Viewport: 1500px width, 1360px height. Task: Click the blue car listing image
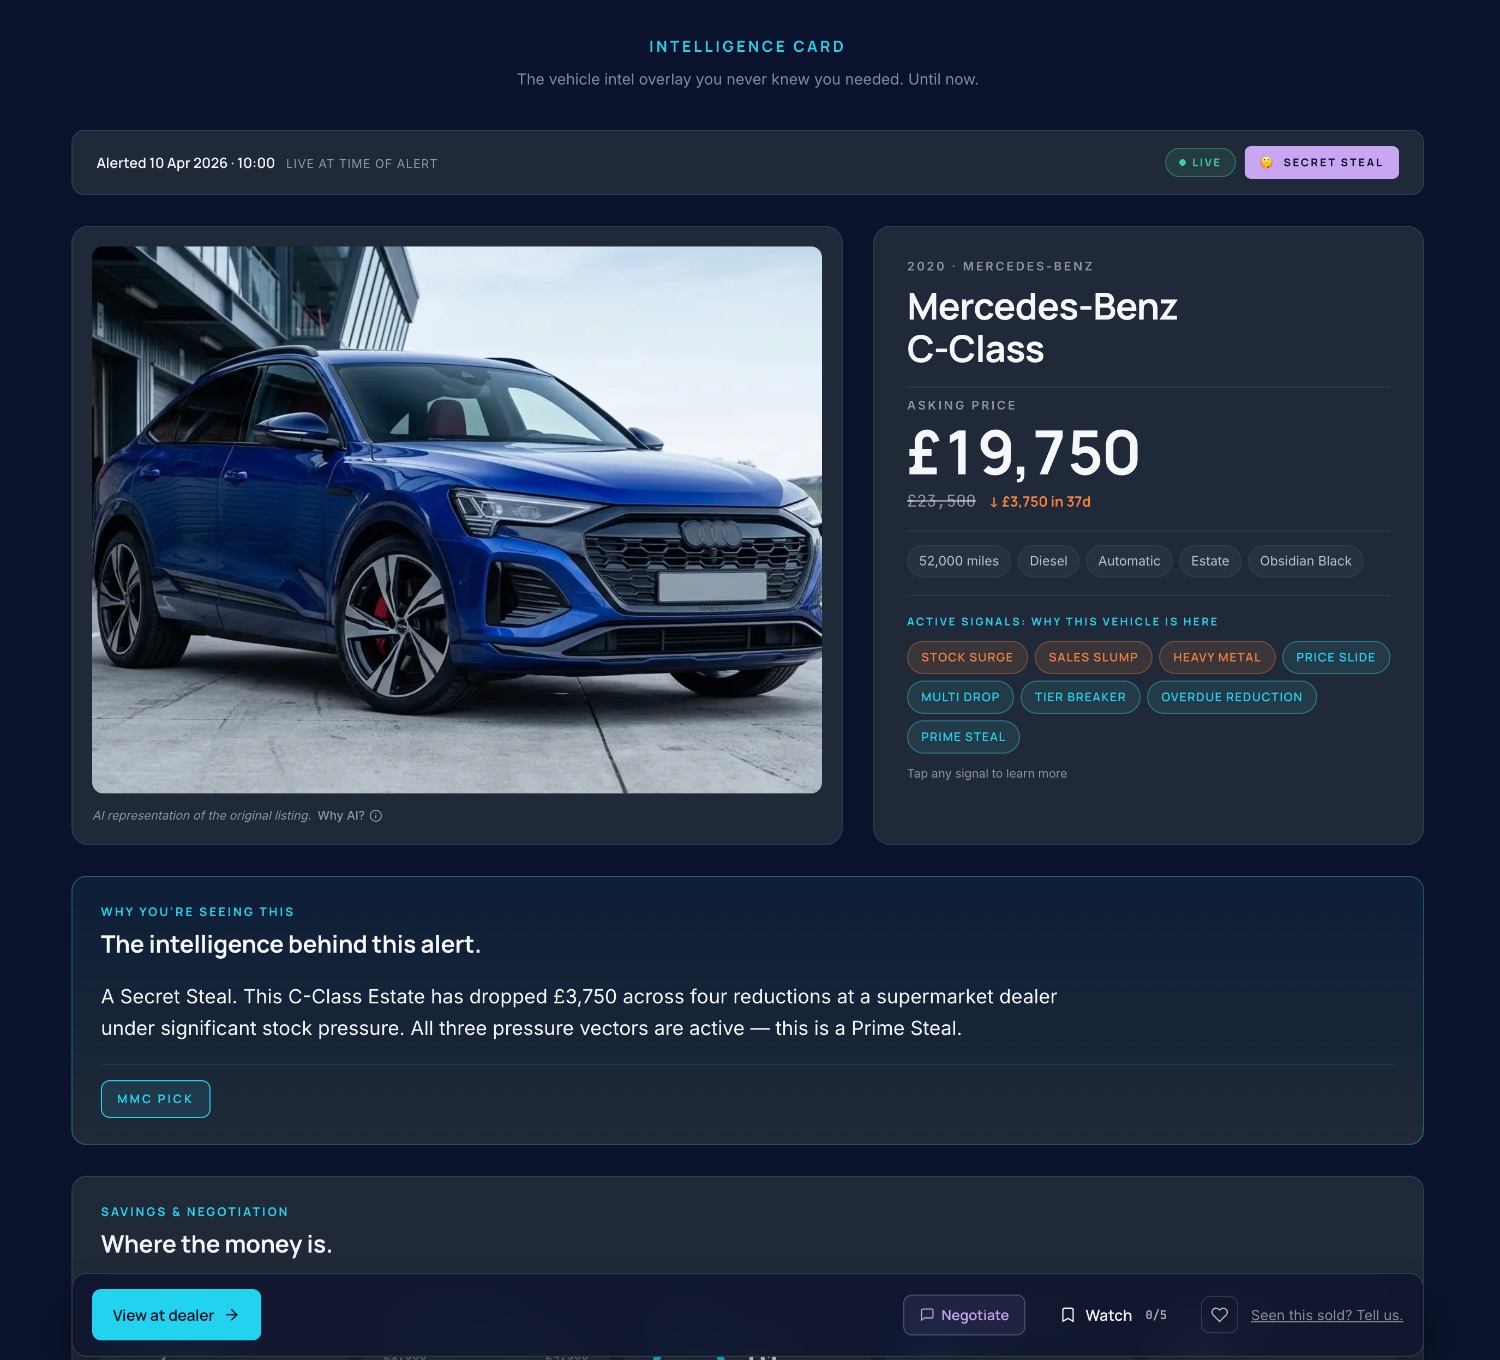pos(457,520)
